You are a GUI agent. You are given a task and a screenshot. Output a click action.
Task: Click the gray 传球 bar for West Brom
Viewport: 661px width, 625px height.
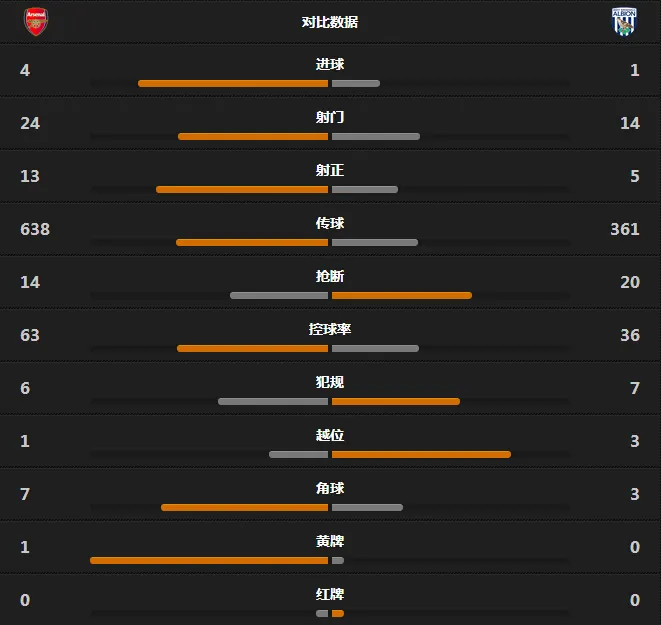click(375, 242)
